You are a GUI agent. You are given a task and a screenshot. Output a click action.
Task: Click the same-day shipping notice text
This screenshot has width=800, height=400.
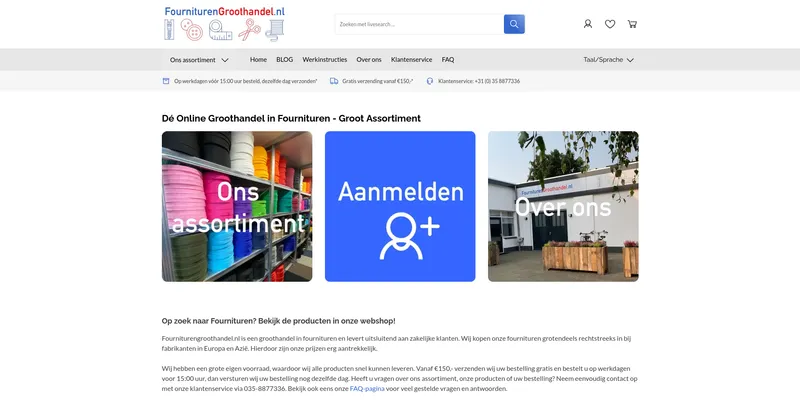(x=245, y=81)
